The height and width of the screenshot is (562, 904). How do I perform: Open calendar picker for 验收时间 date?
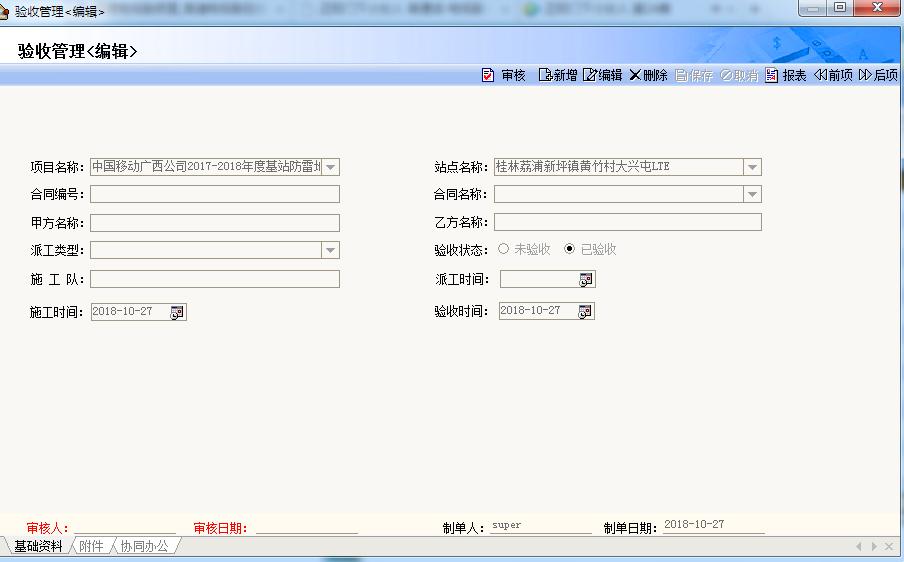pos(586,311)
